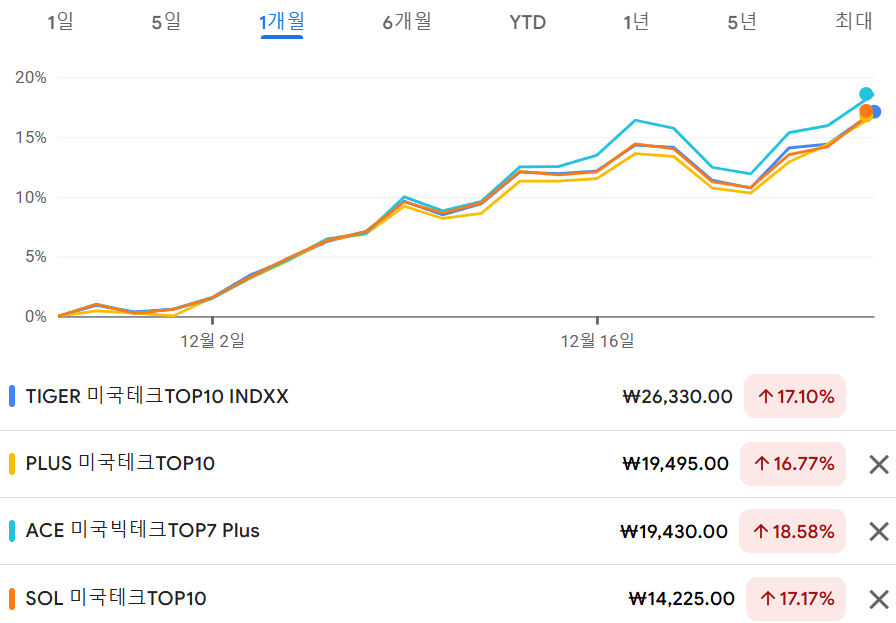Image resolution: width=896 pixels, height=623 pixels.
Task: Click the blue TIGER legend color bar
Action: (x=12, y=396)
